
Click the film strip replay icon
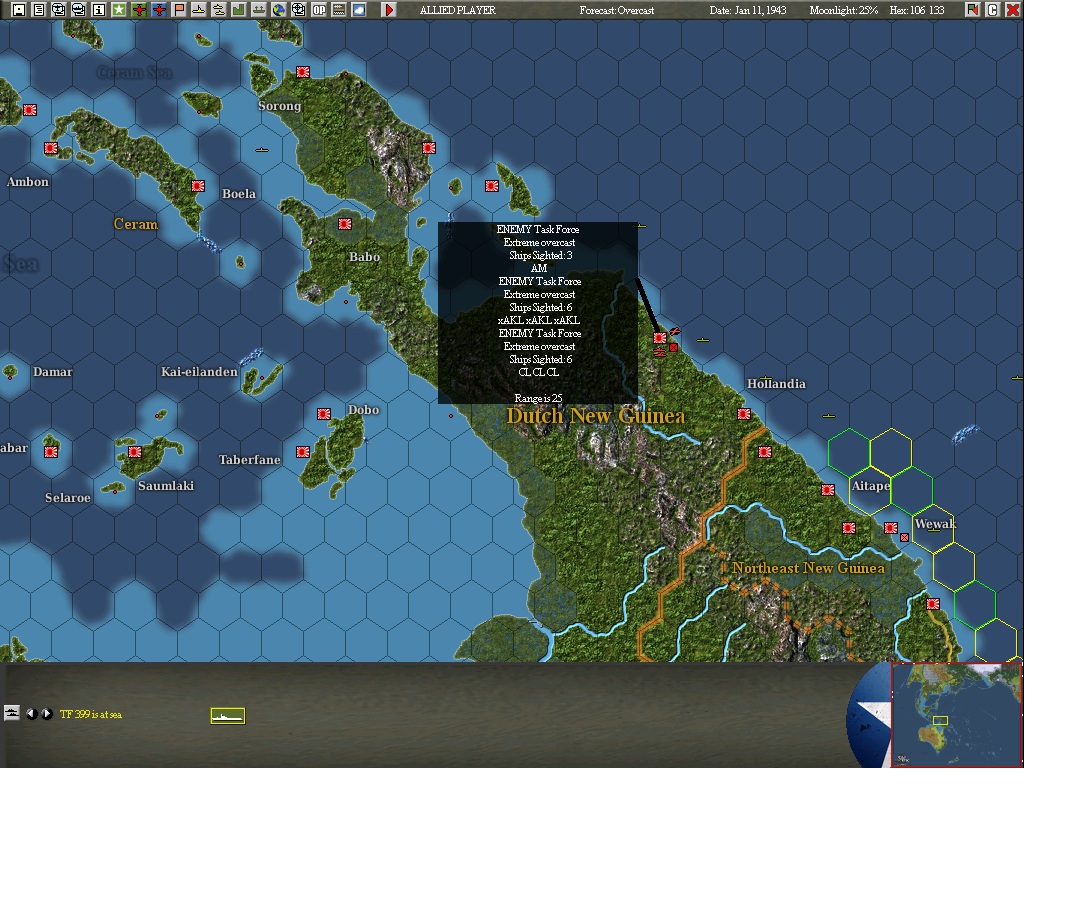338,10
